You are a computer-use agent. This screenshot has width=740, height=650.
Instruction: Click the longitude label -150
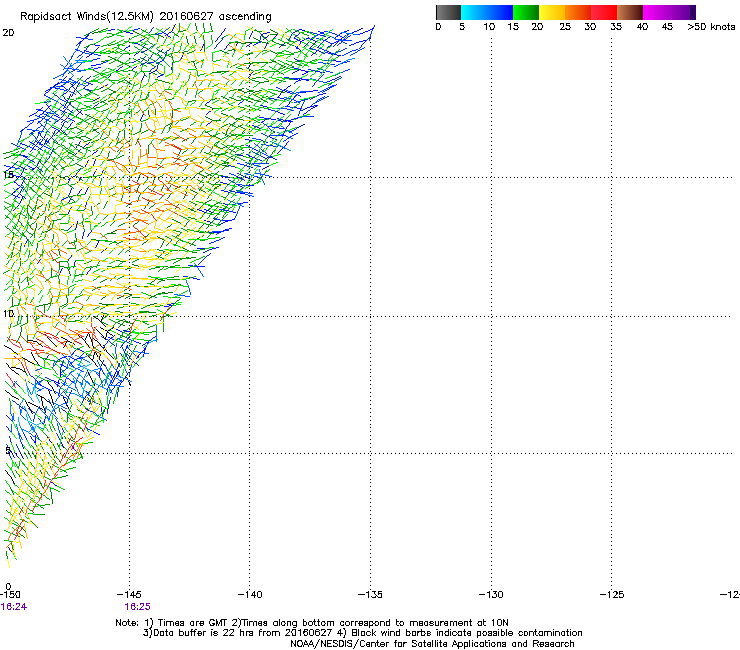pyautogui.click(x=10, y=594)
